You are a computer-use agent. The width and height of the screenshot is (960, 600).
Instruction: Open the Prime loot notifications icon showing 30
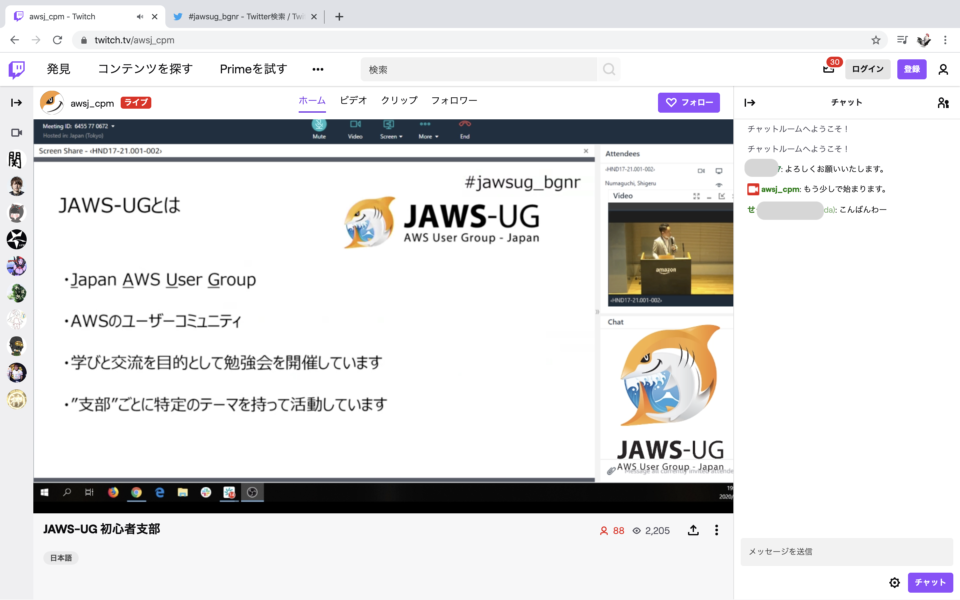click(x=828, y=69)
